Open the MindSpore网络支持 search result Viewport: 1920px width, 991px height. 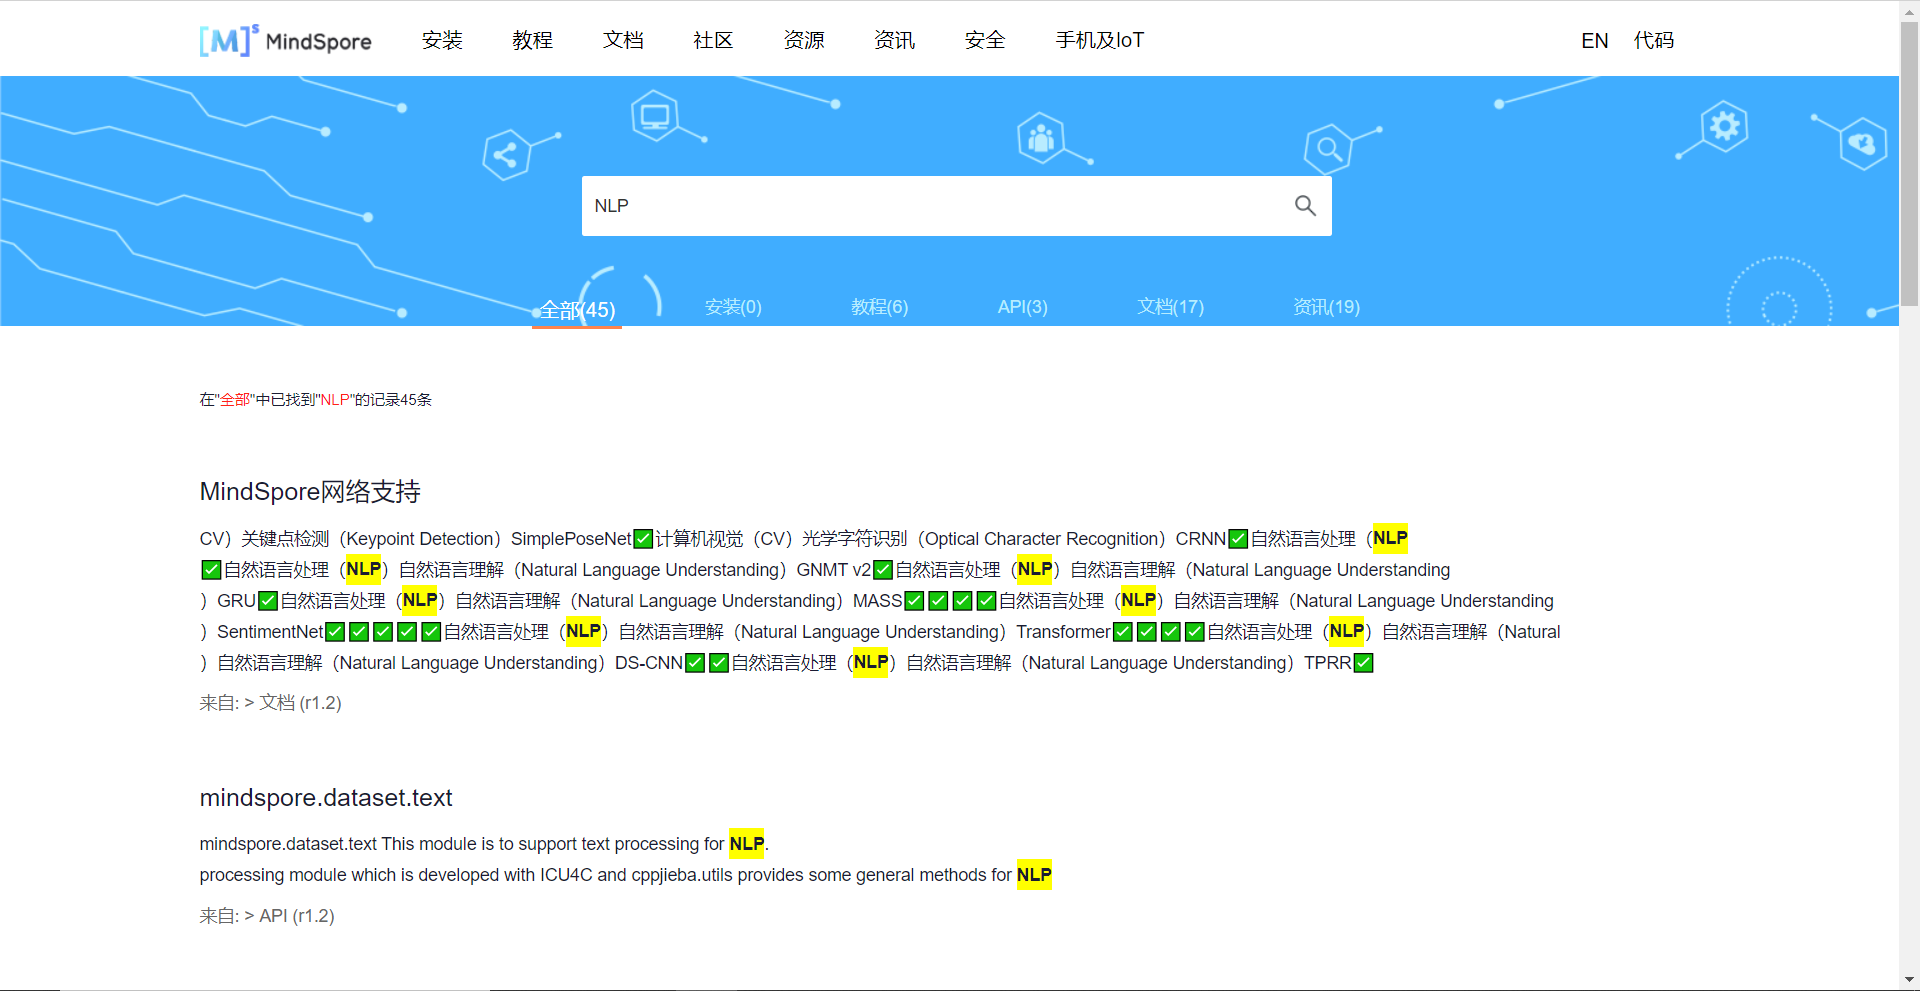[310, 491]
